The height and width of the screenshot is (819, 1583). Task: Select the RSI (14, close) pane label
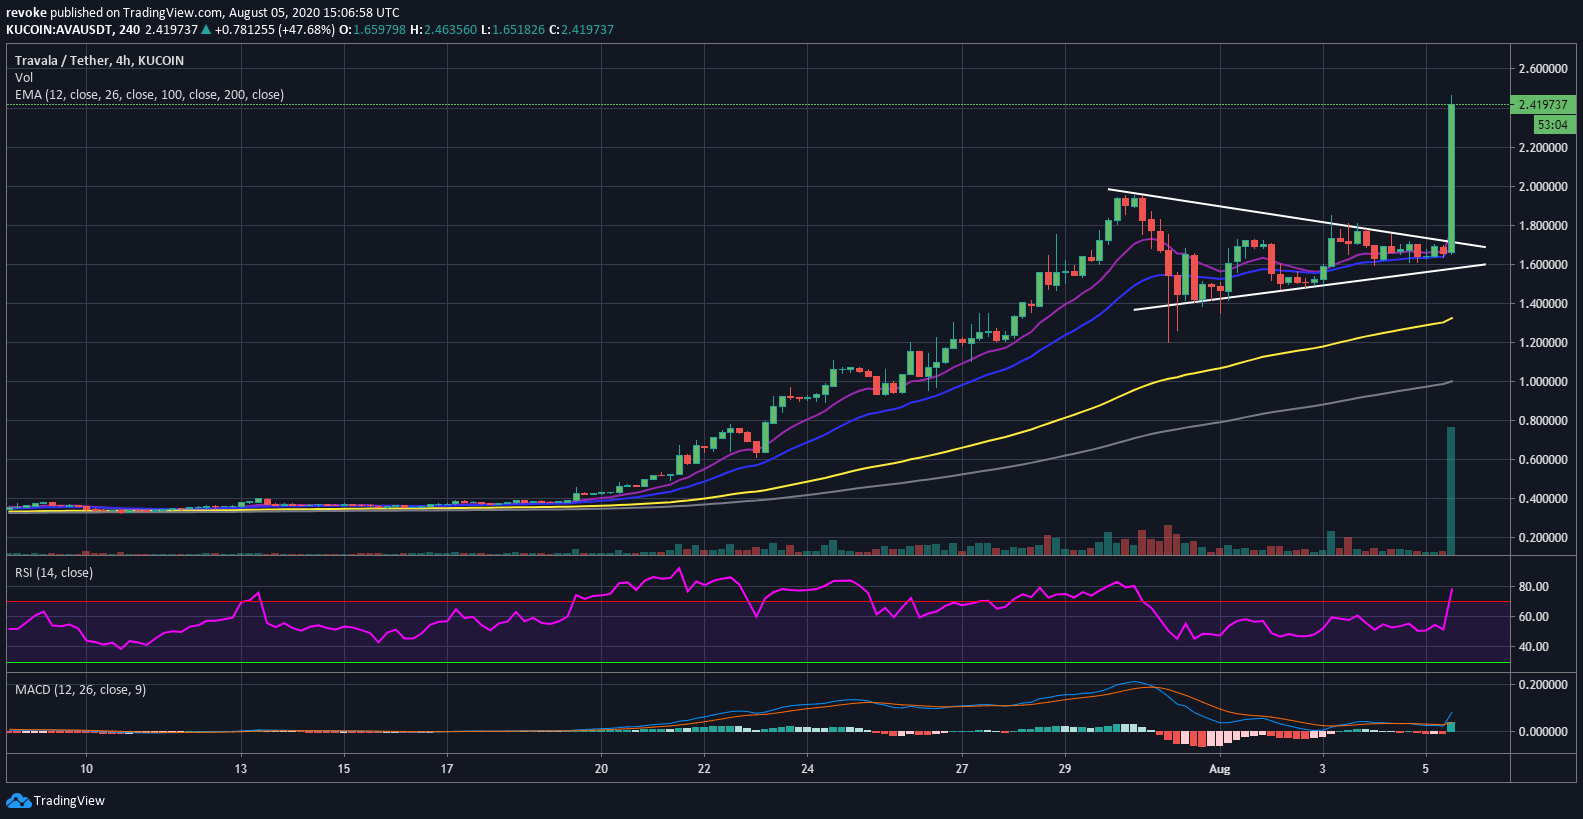tap(54, 572)
